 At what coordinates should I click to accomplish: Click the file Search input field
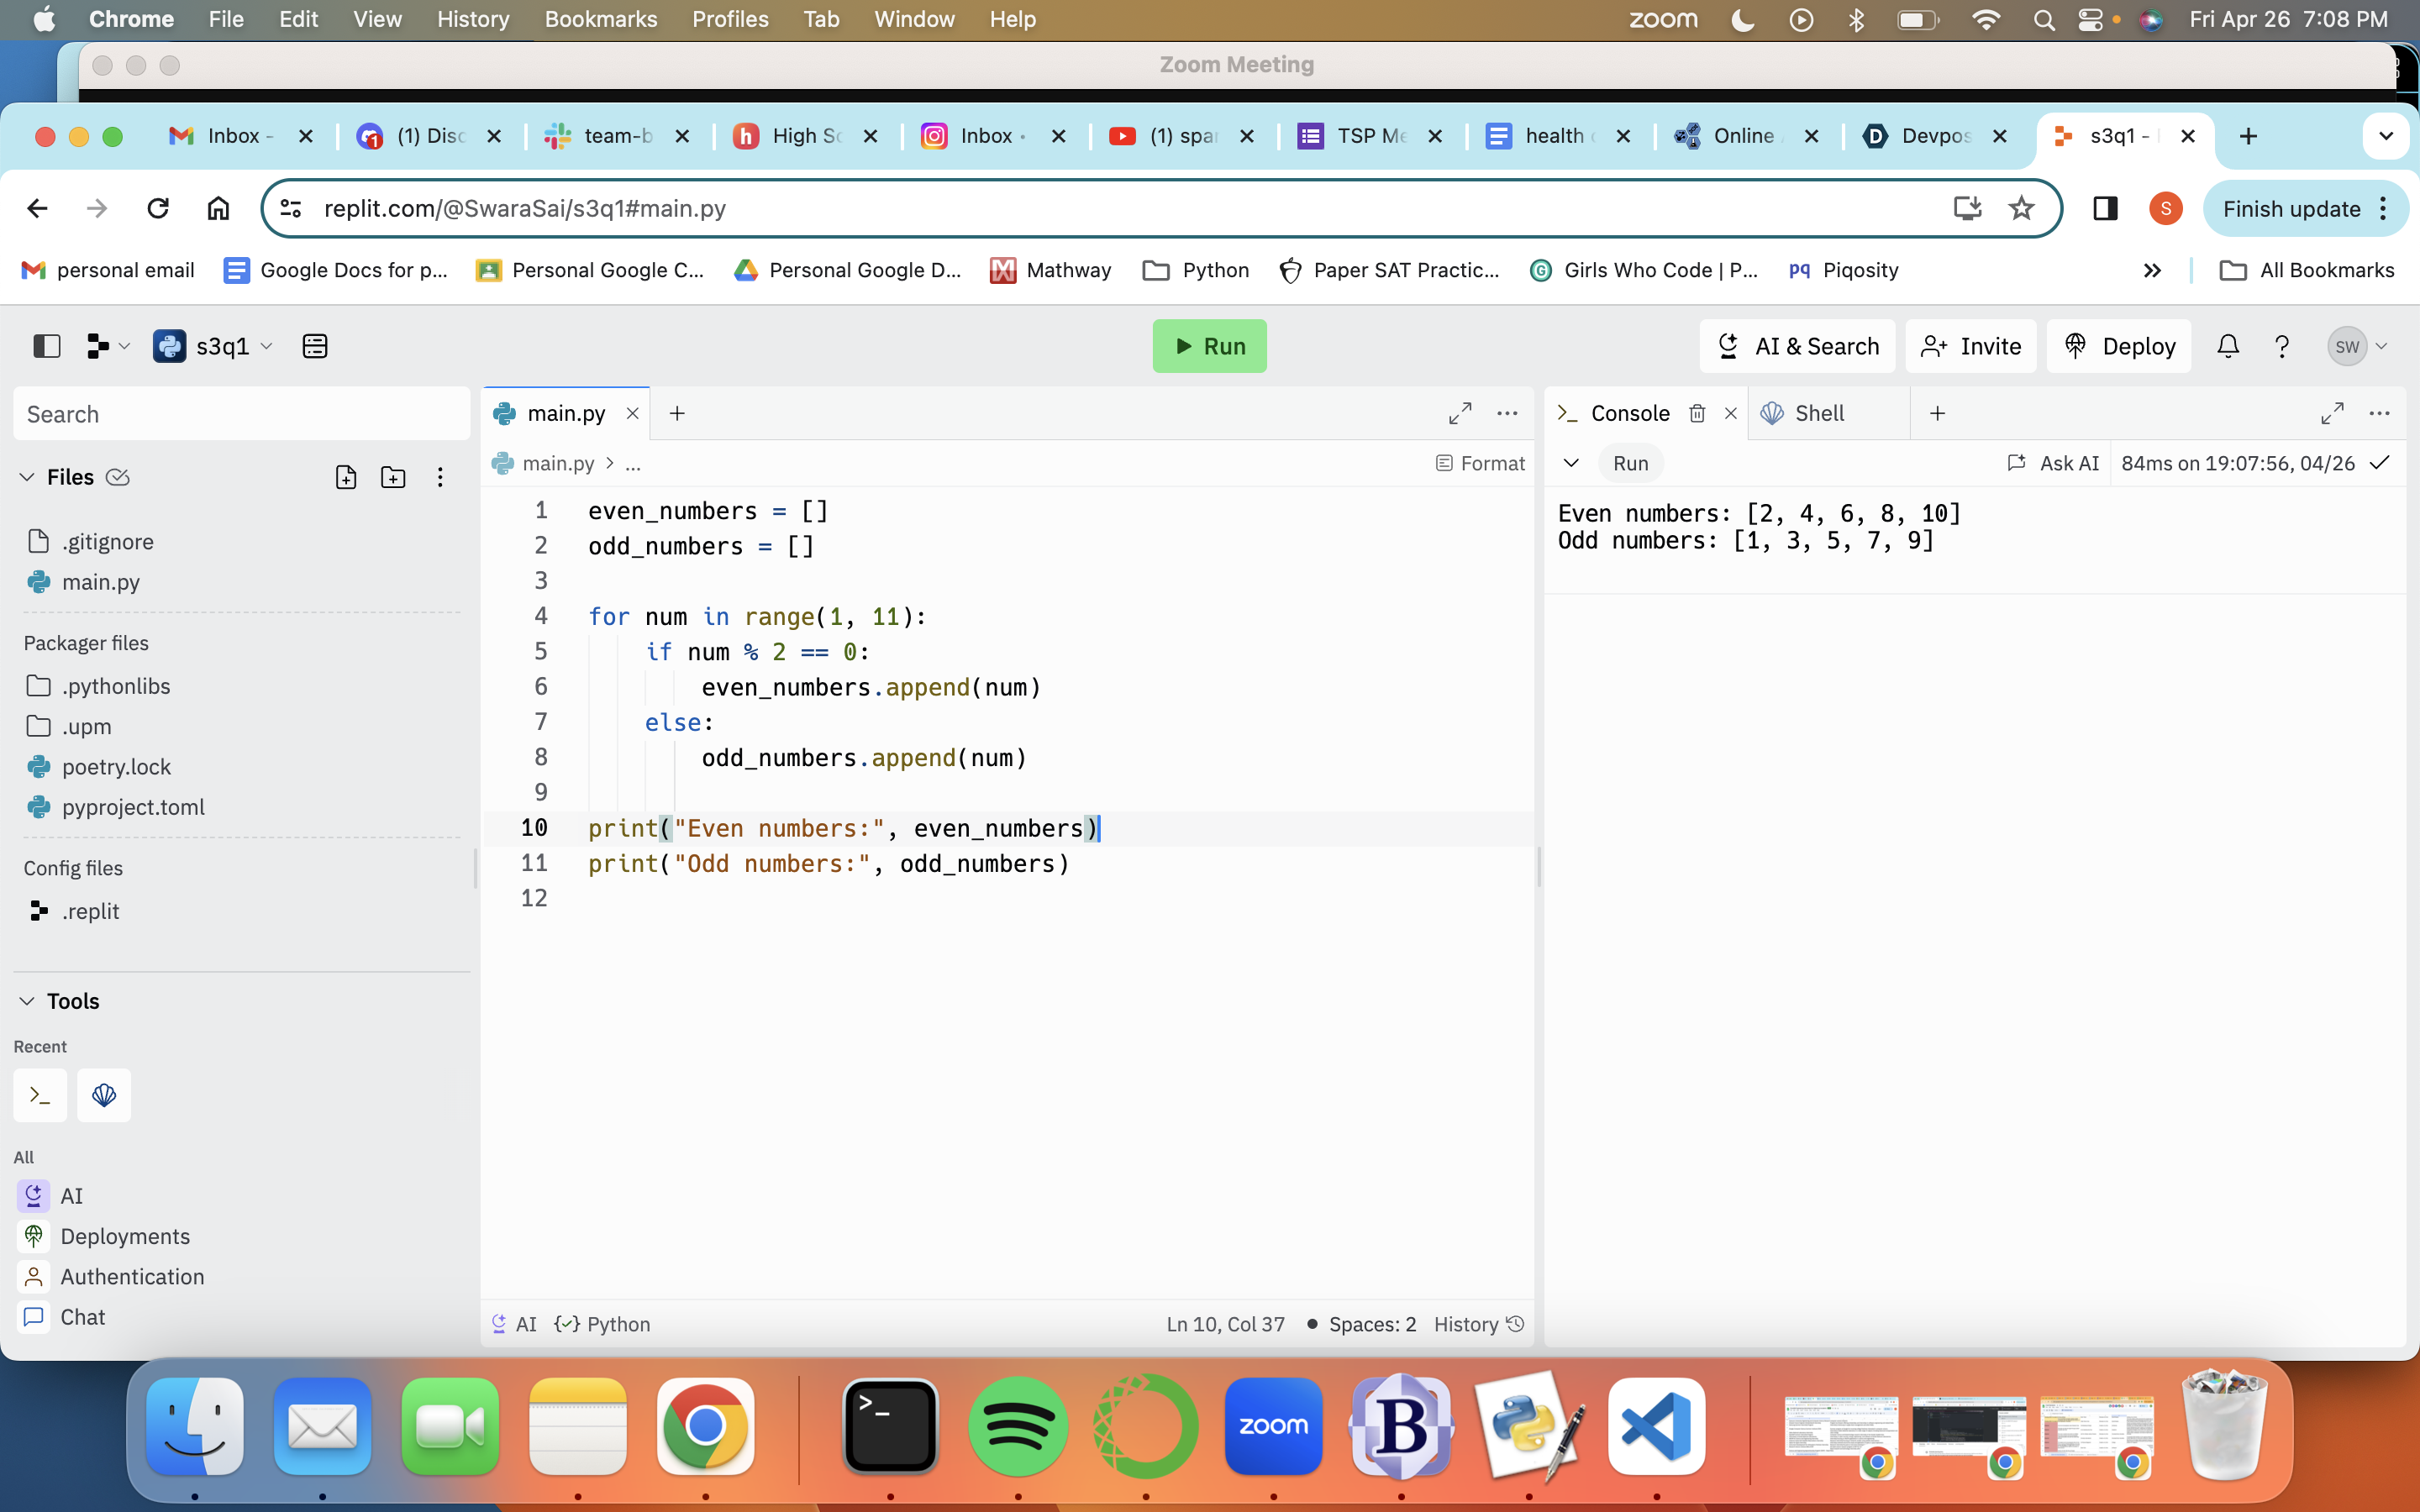click(x=241, y=414)
